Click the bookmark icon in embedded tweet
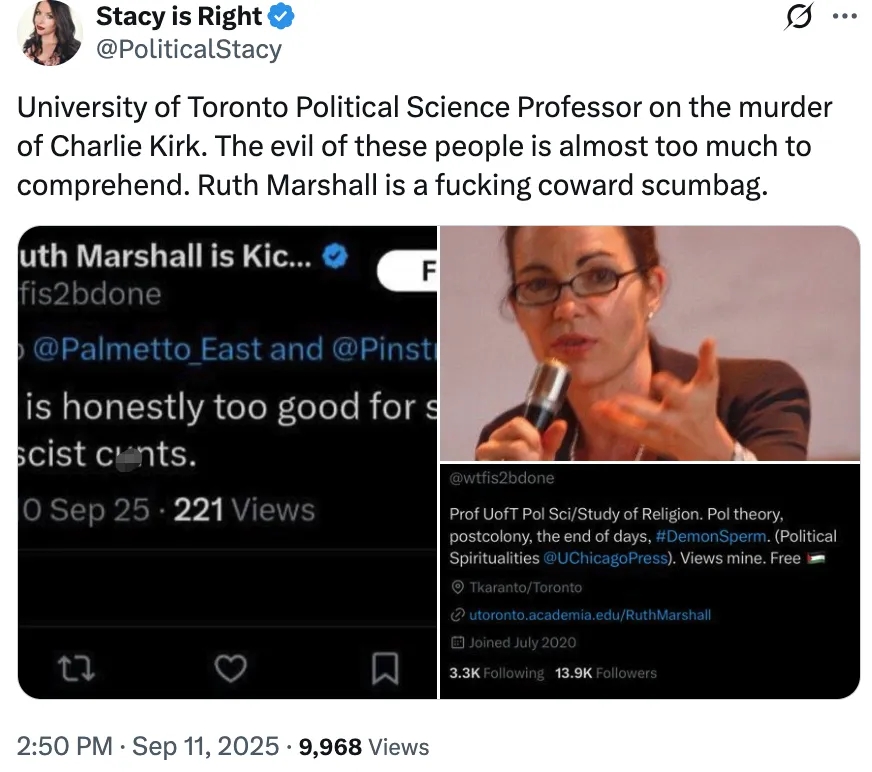The image size is (872, 772). pos(385,667)
